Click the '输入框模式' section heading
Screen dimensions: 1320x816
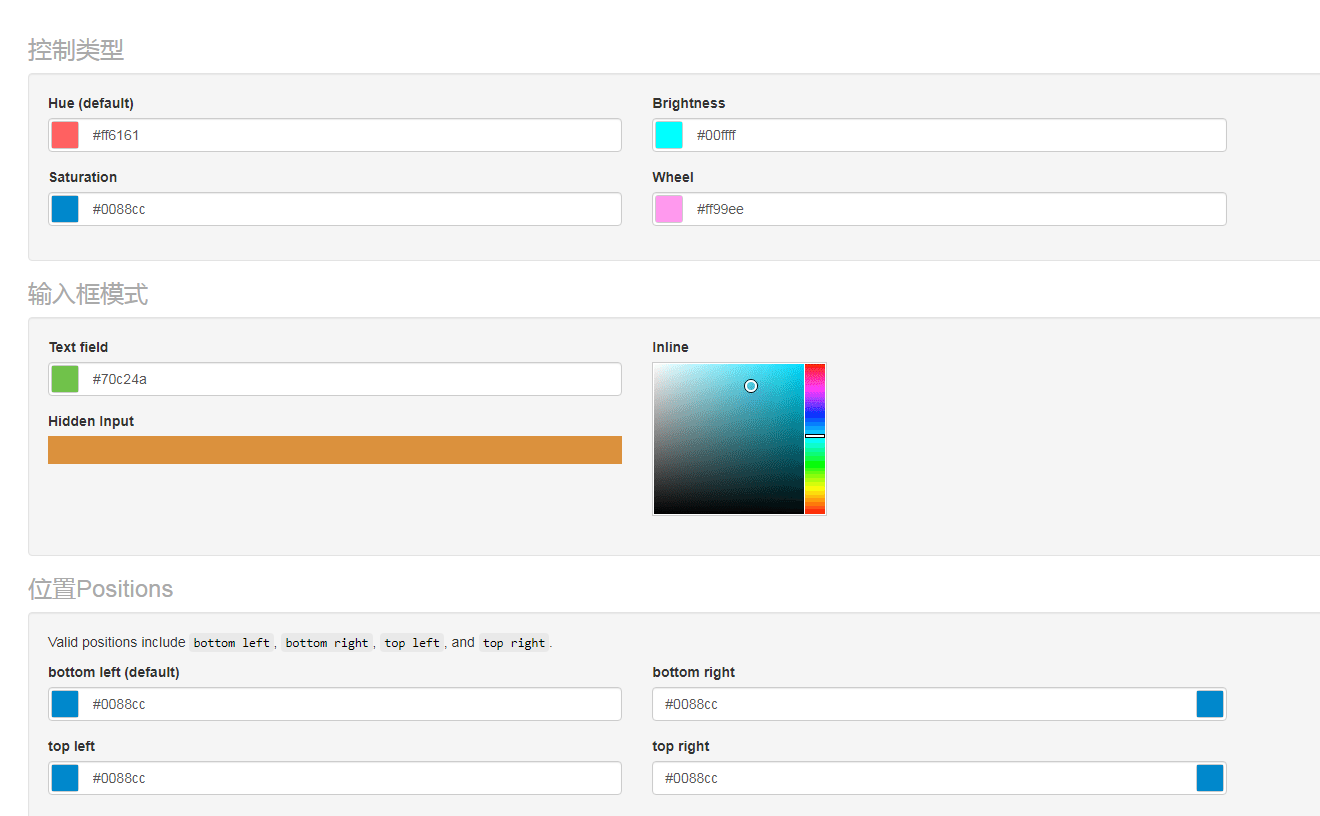click(x=88, y=294)
